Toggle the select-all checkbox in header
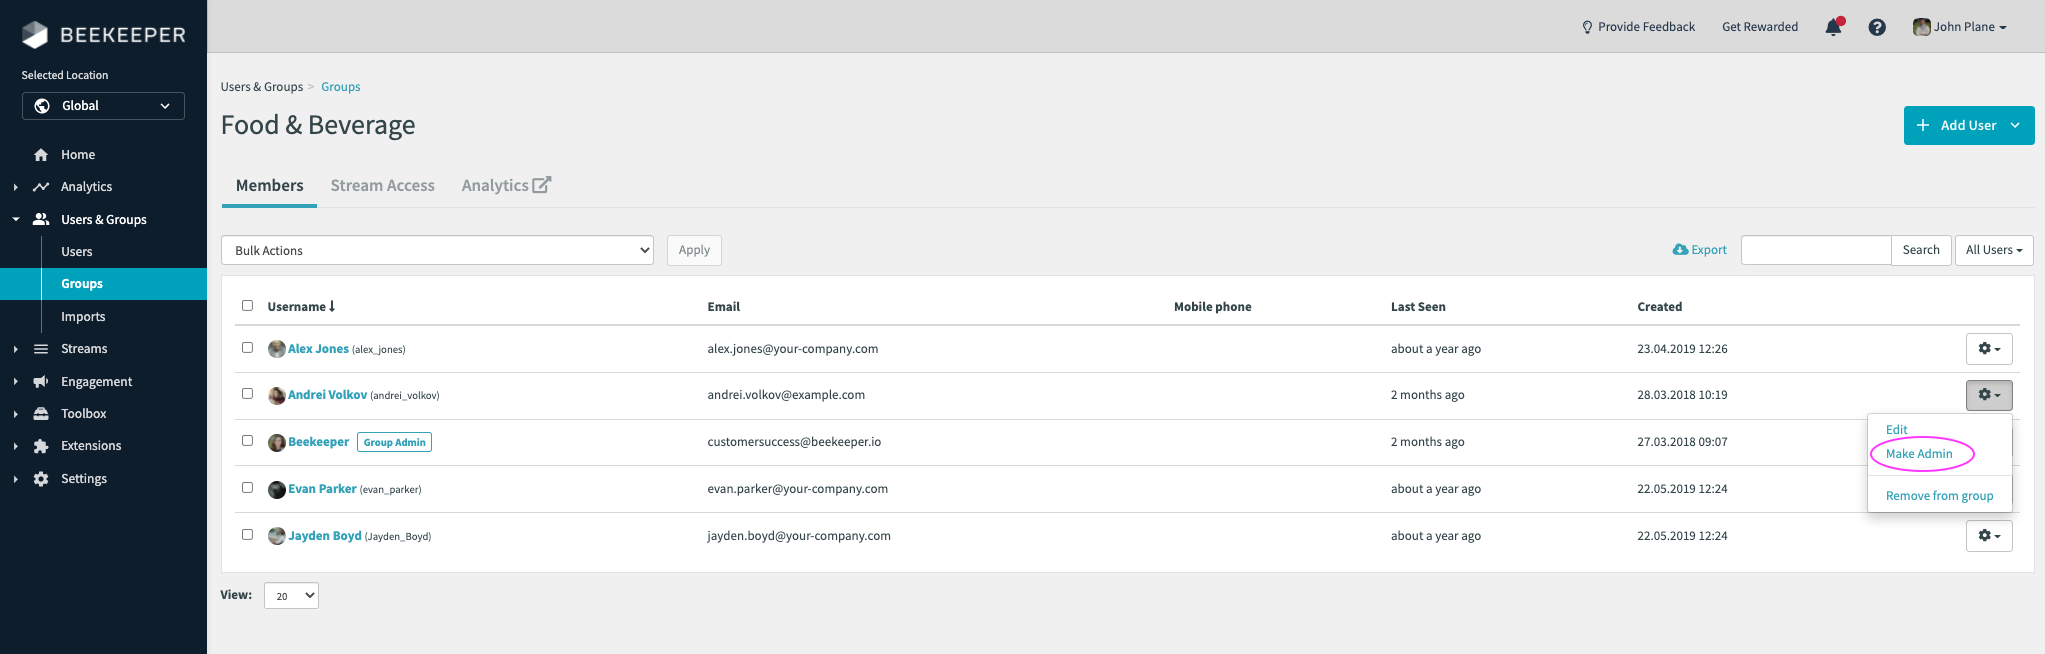This screenshot has height=654, width=2045. click(247, 306)
